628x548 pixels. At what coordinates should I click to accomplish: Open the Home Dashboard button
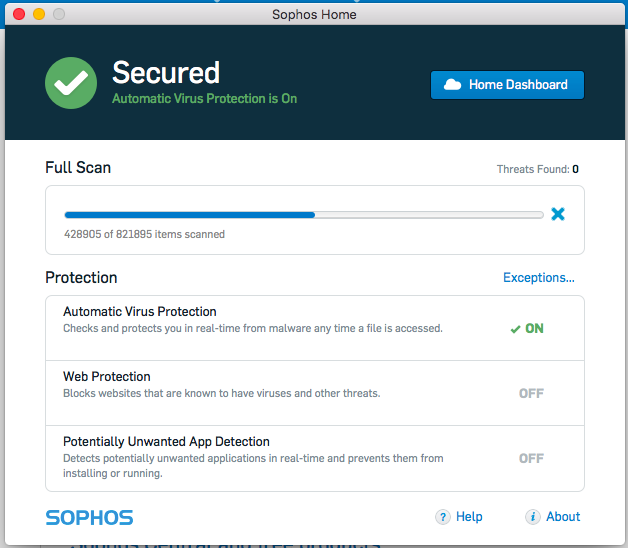(x=507, y=85)
